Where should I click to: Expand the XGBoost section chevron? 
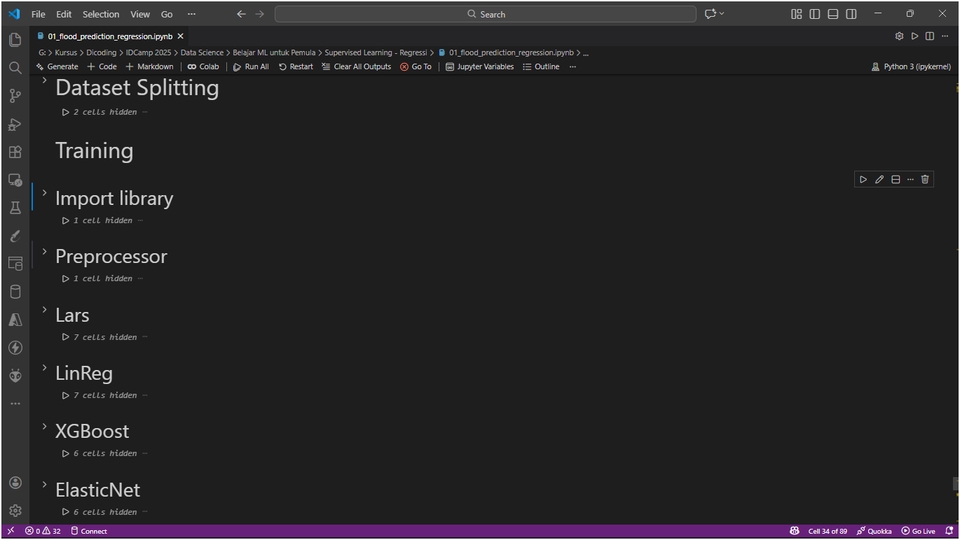(44, 426)
